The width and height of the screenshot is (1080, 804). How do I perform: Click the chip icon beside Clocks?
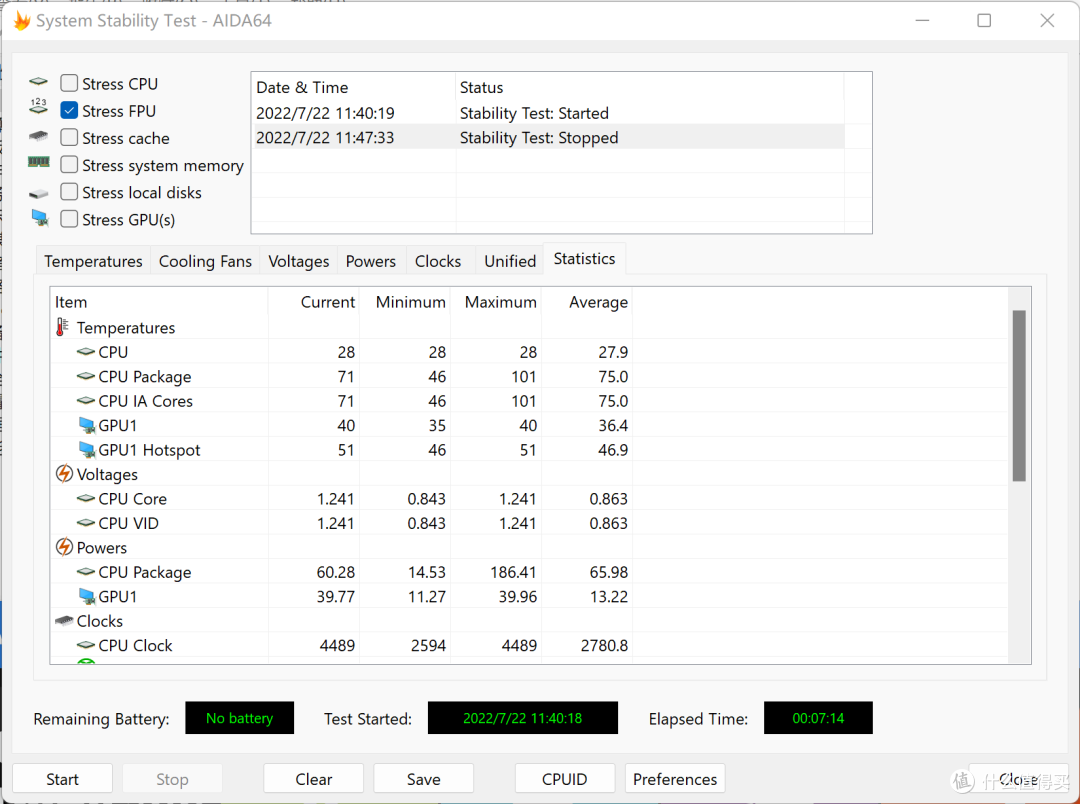coord(64,621)
